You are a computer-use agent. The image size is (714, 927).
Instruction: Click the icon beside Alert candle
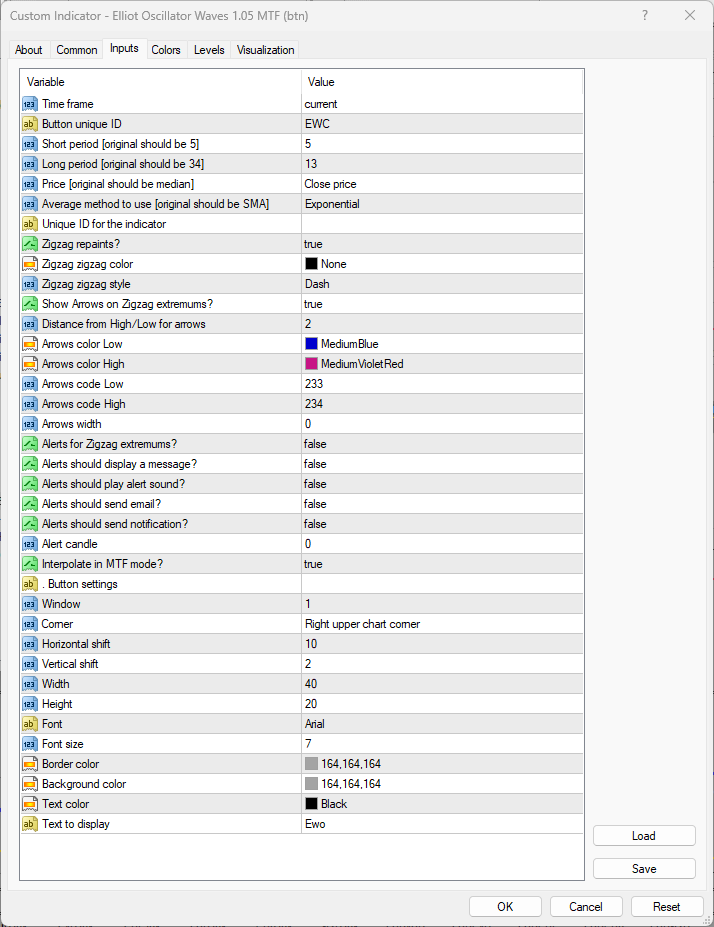30,544
